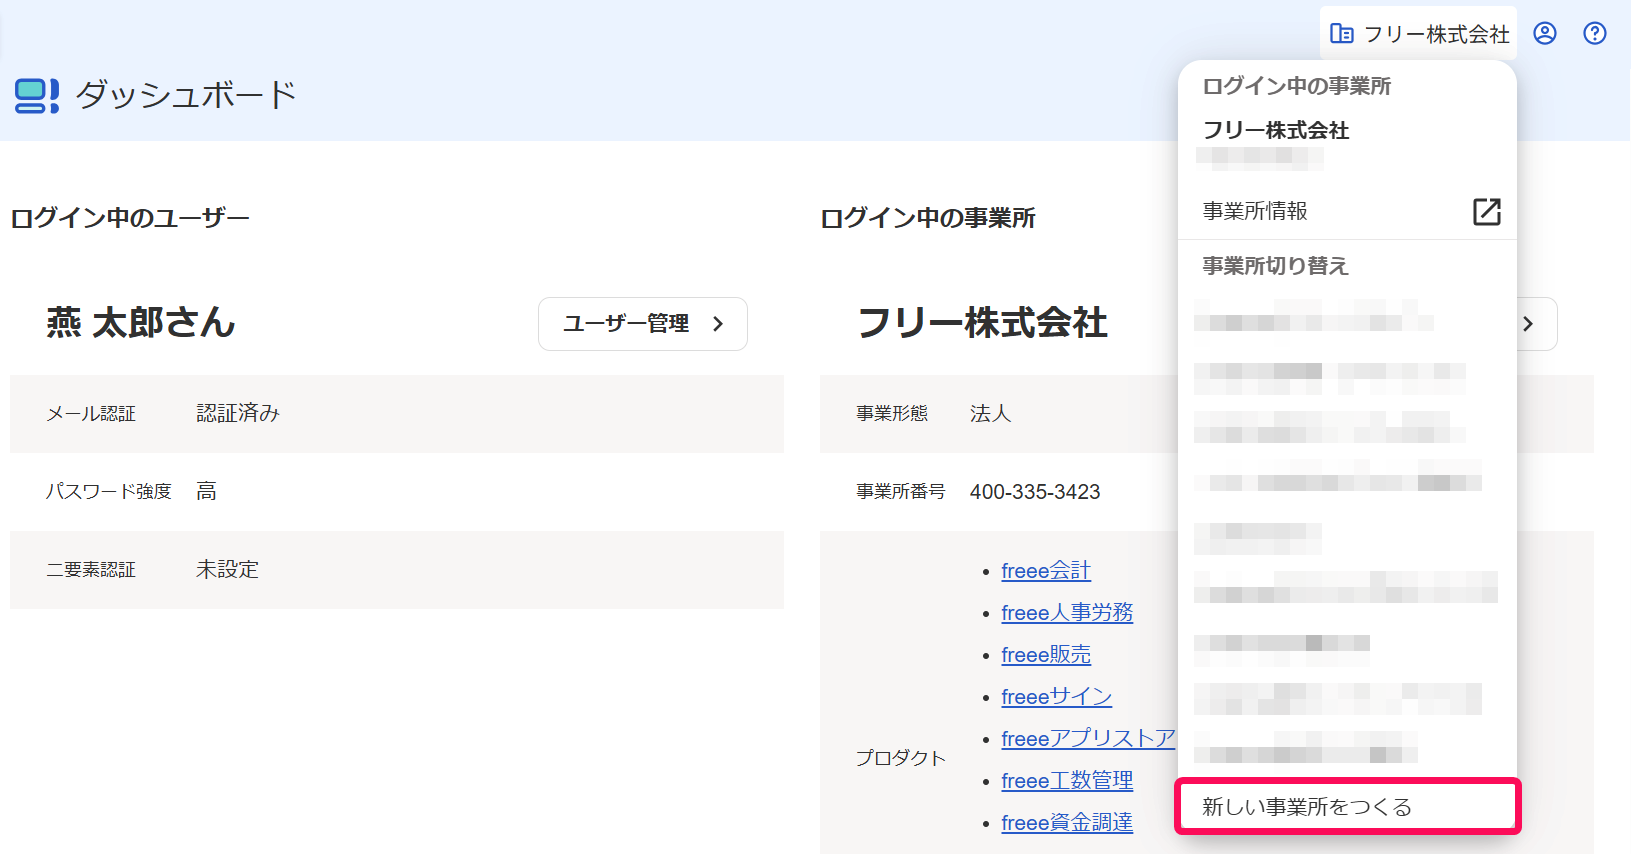
Task: Click the external link icon beside 事業所情報
Action: pos(1486,211)
